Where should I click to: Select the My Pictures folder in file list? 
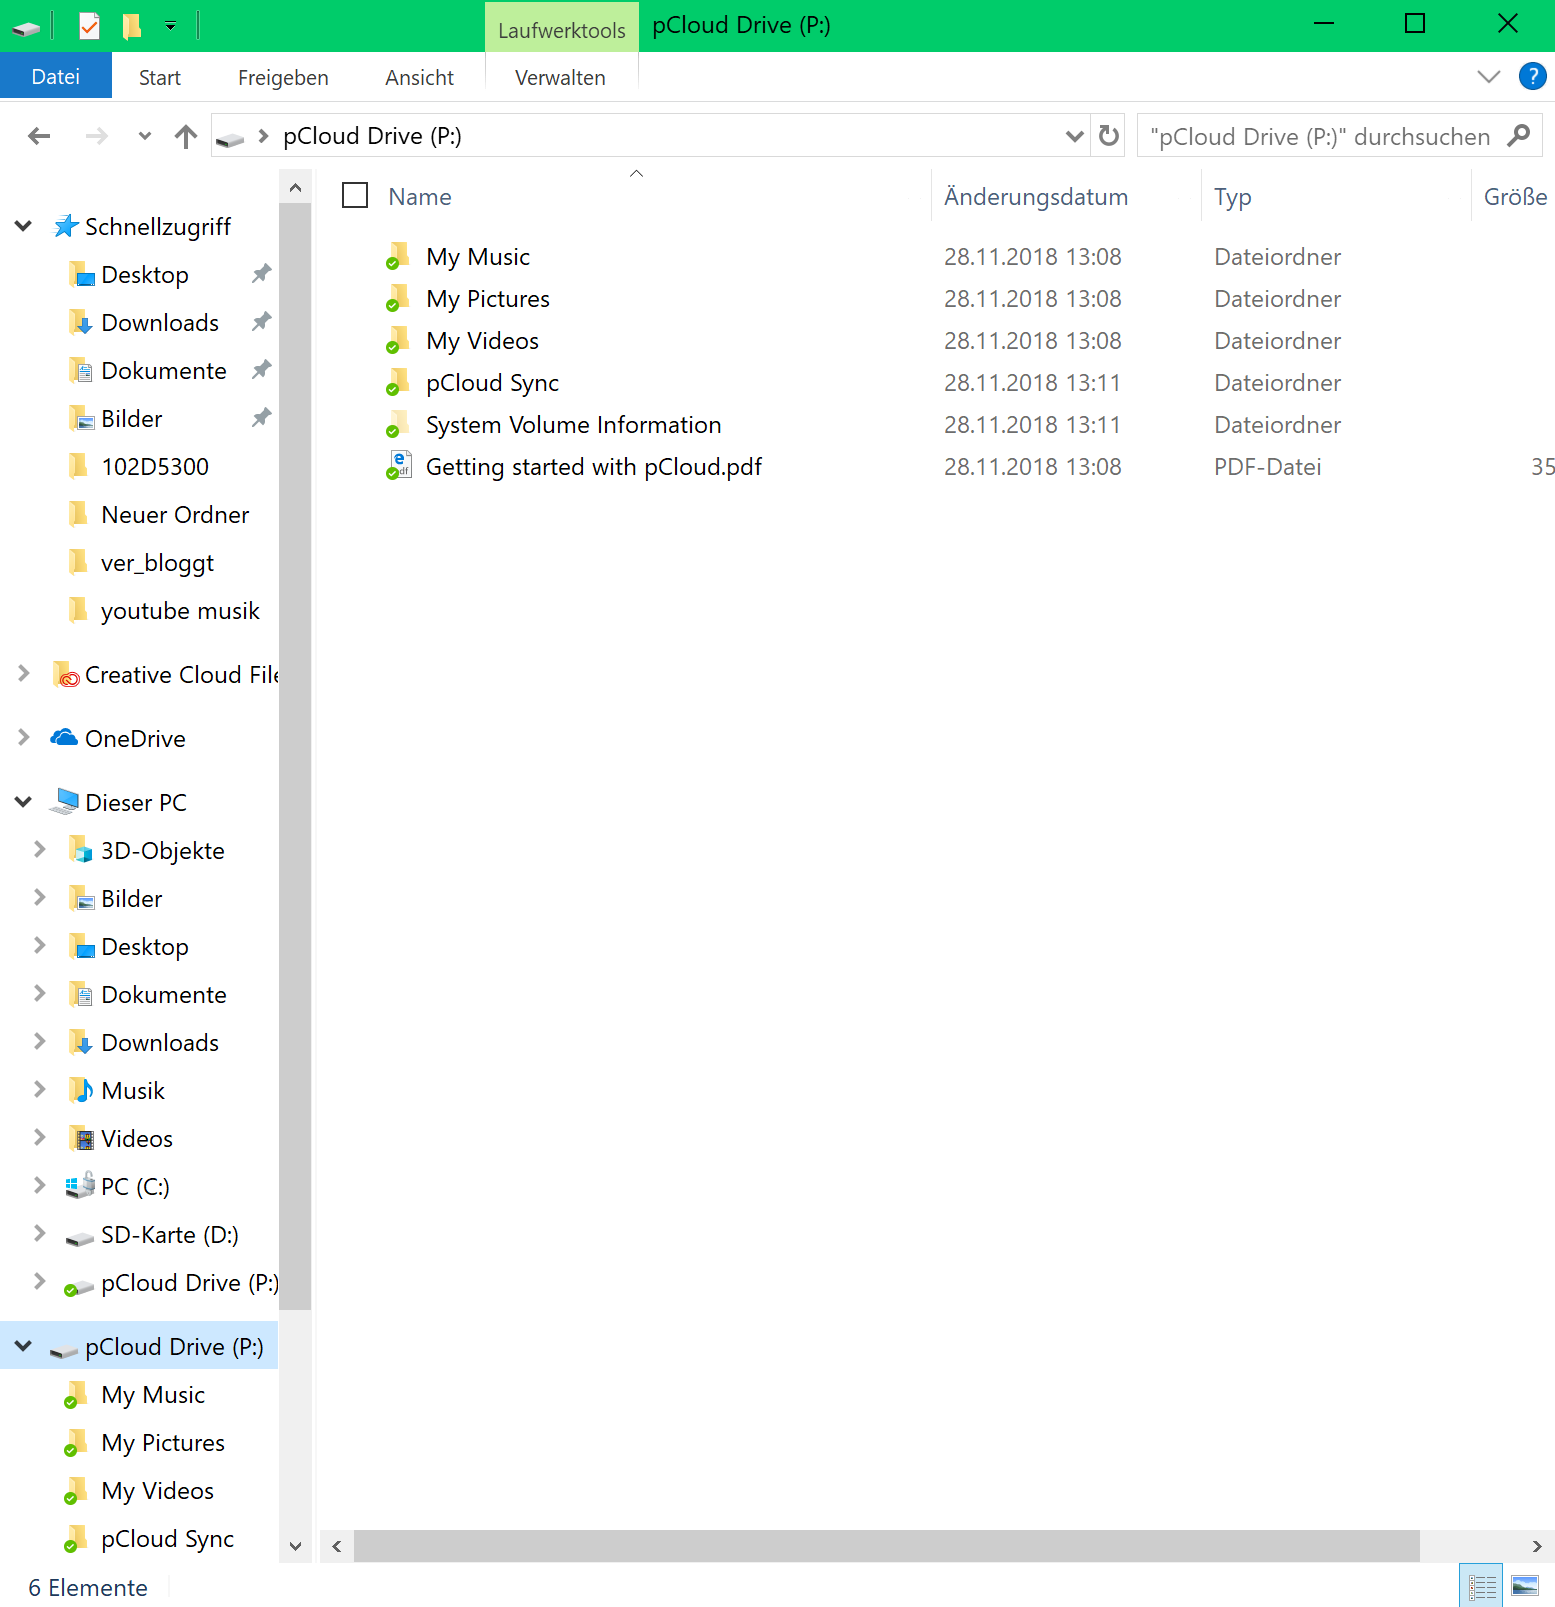[488, 299]
